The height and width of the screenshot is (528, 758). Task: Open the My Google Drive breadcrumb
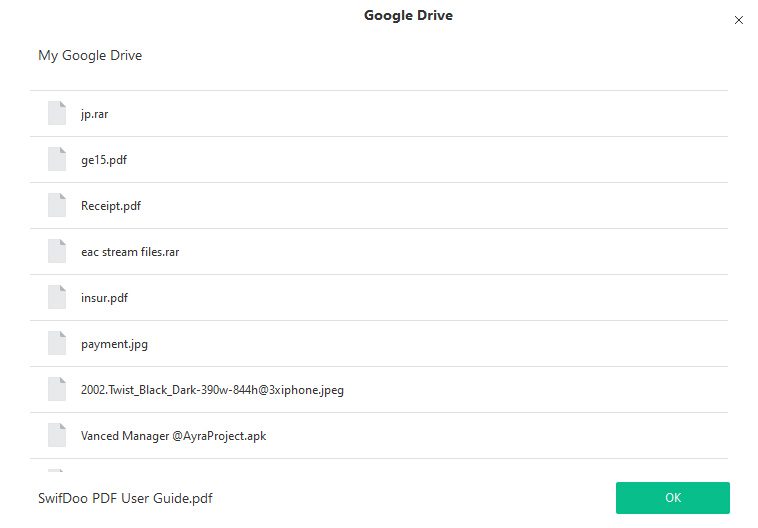(90, 55)
